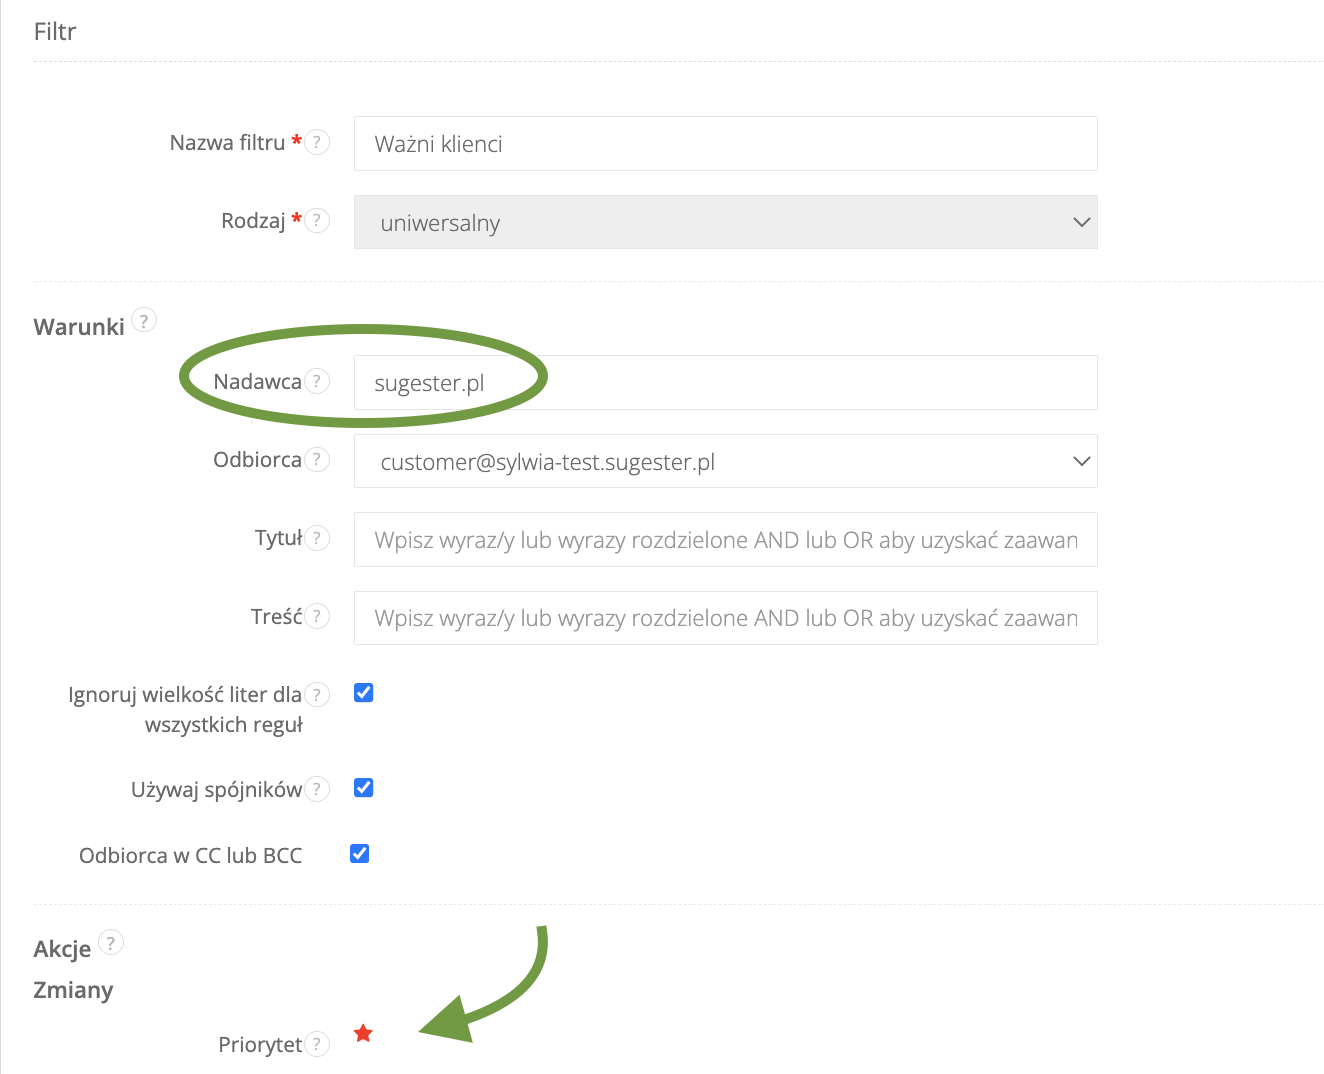Click the Nazwa filtru label
The image size is (1324, 1074).
pos(228,143)
